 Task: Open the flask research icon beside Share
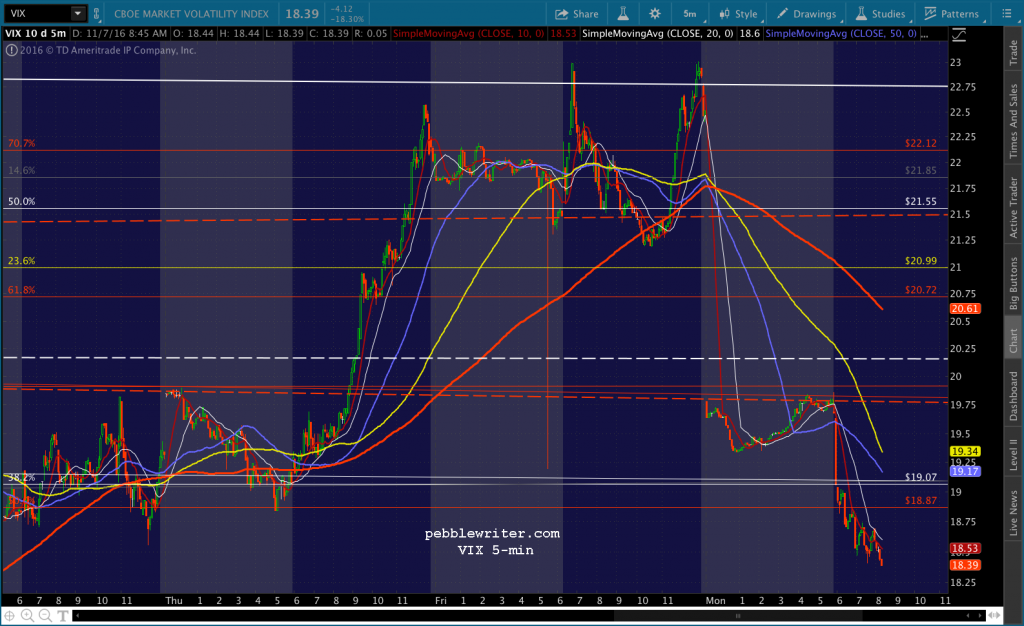point(622,14)
